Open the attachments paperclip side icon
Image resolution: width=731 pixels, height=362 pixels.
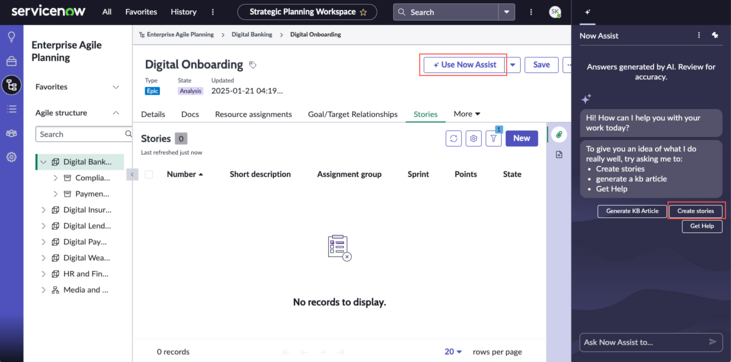click(559, 135)
